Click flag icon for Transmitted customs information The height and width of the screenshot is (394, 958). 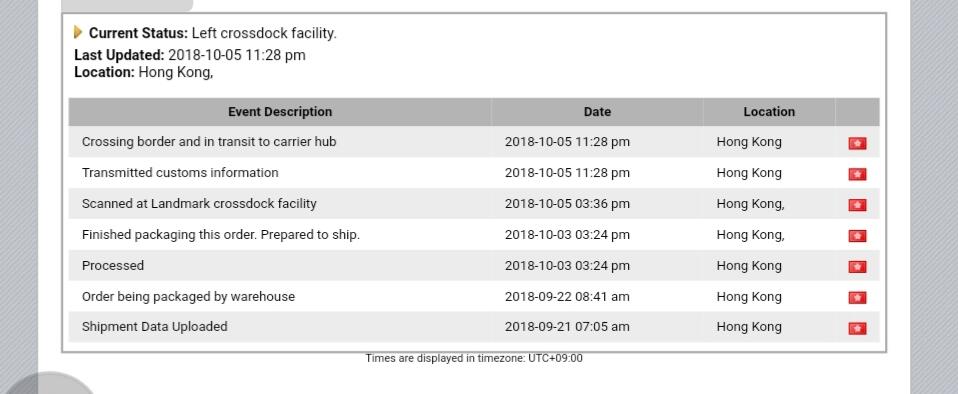point(857,174)
